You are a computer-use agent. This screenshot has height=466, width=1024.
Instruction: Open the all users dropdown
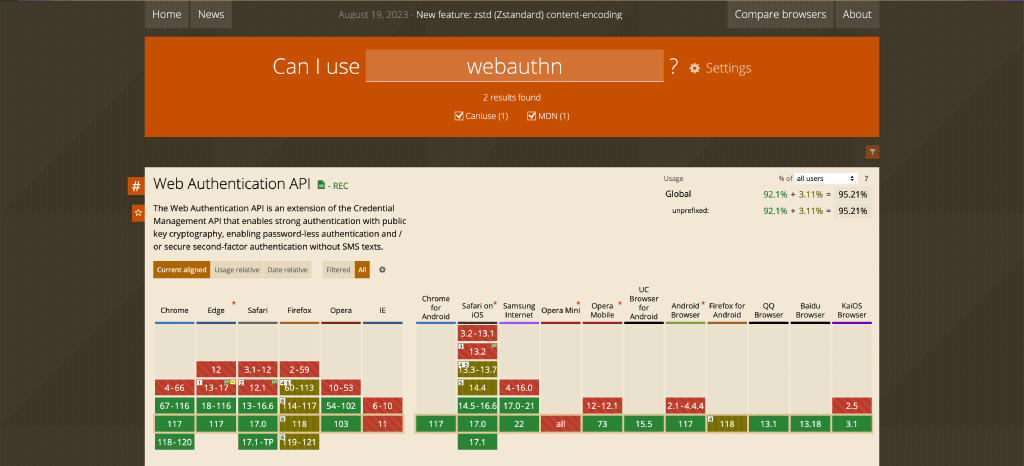click(x=826, y=178)
